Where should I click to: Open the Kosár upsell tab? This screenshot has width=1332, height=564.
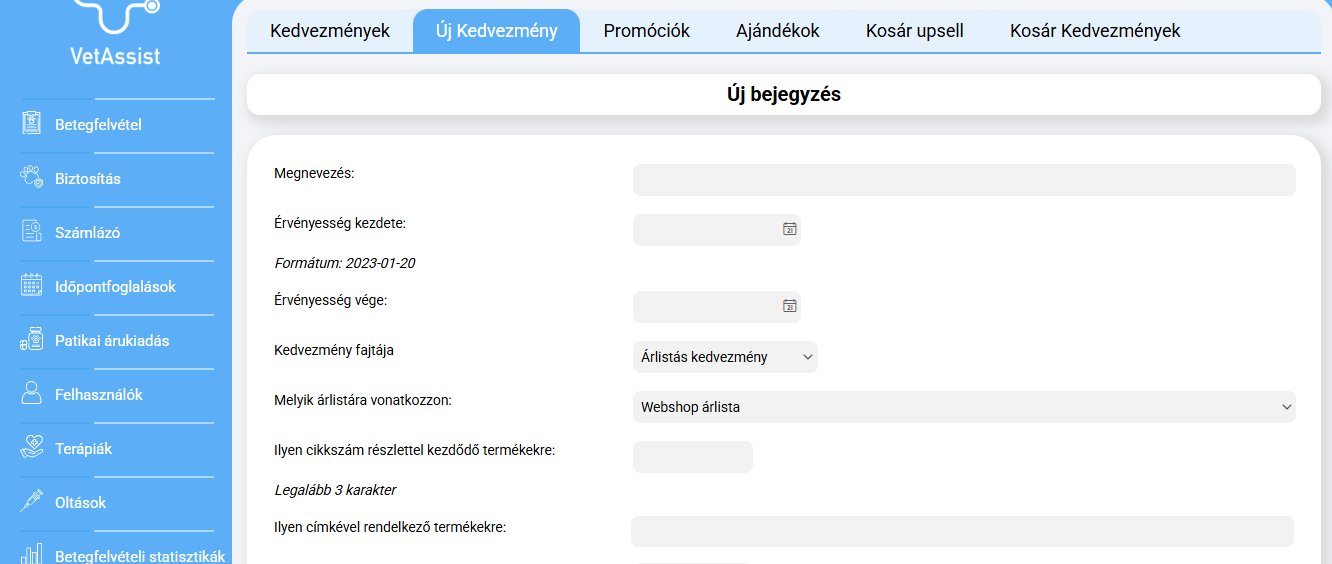click(x=915, y=31)
